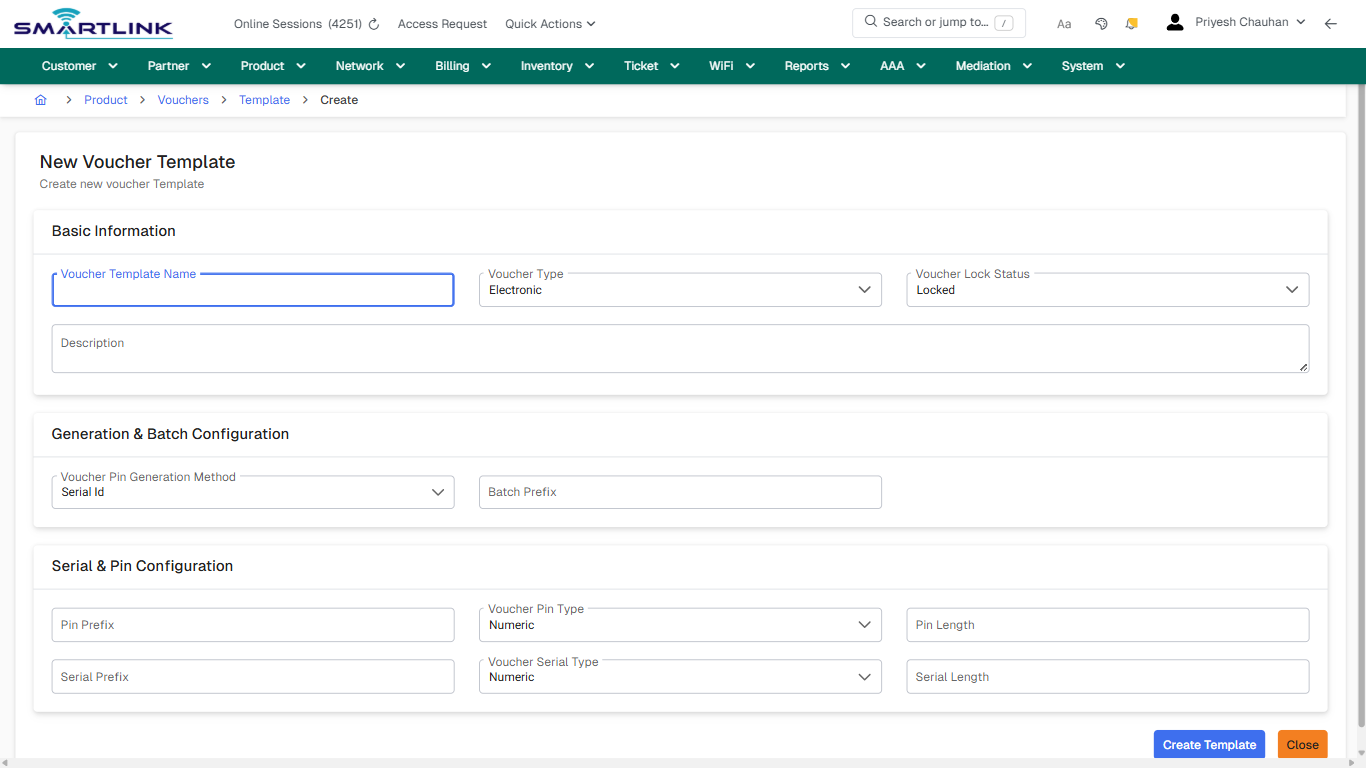This screenshot has height=768, width=1366.
Task: Refresh the Online Sessions count
Action: 372,23
